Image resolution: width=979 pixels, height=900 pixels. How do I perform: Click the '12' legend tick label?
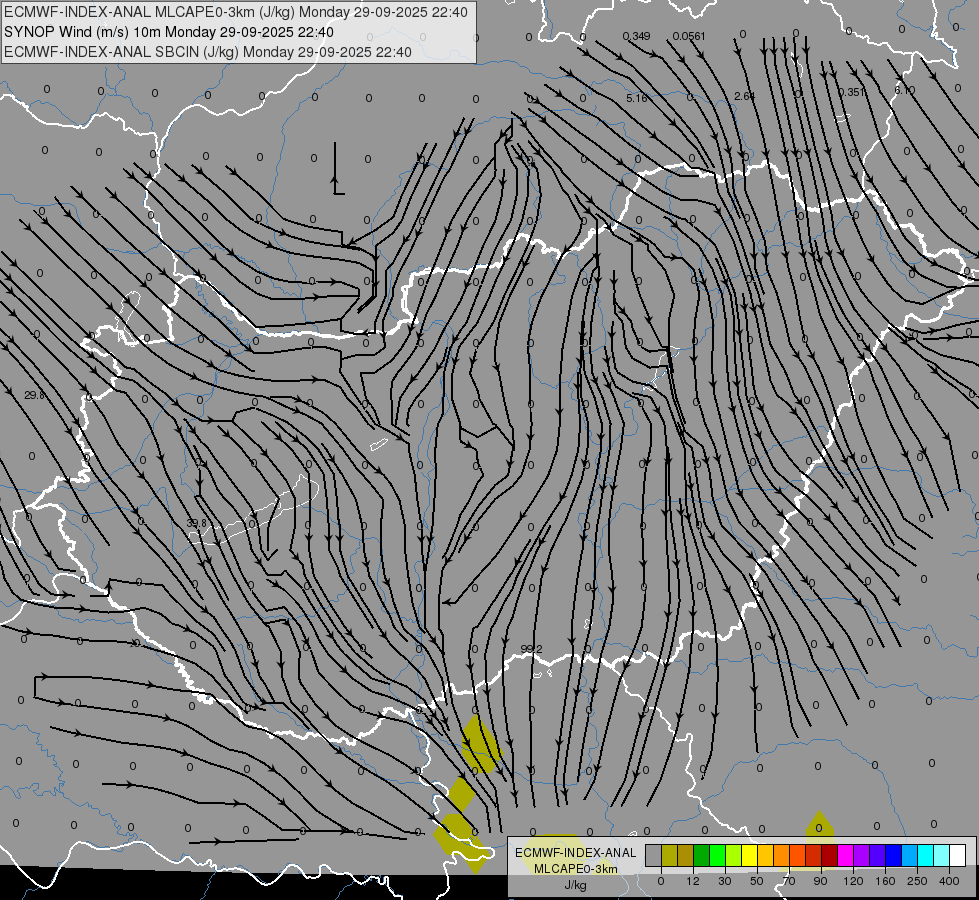(x=693, y=881)
